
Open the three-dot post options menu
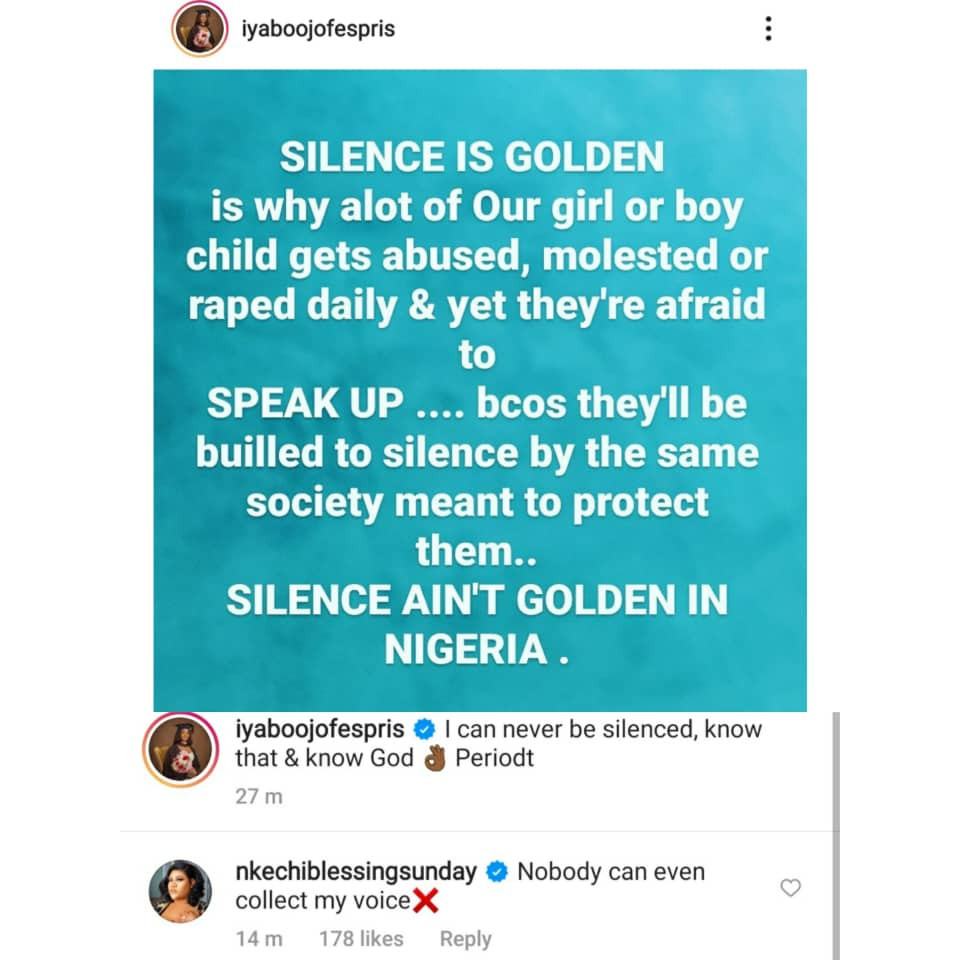tap(768, 29)
